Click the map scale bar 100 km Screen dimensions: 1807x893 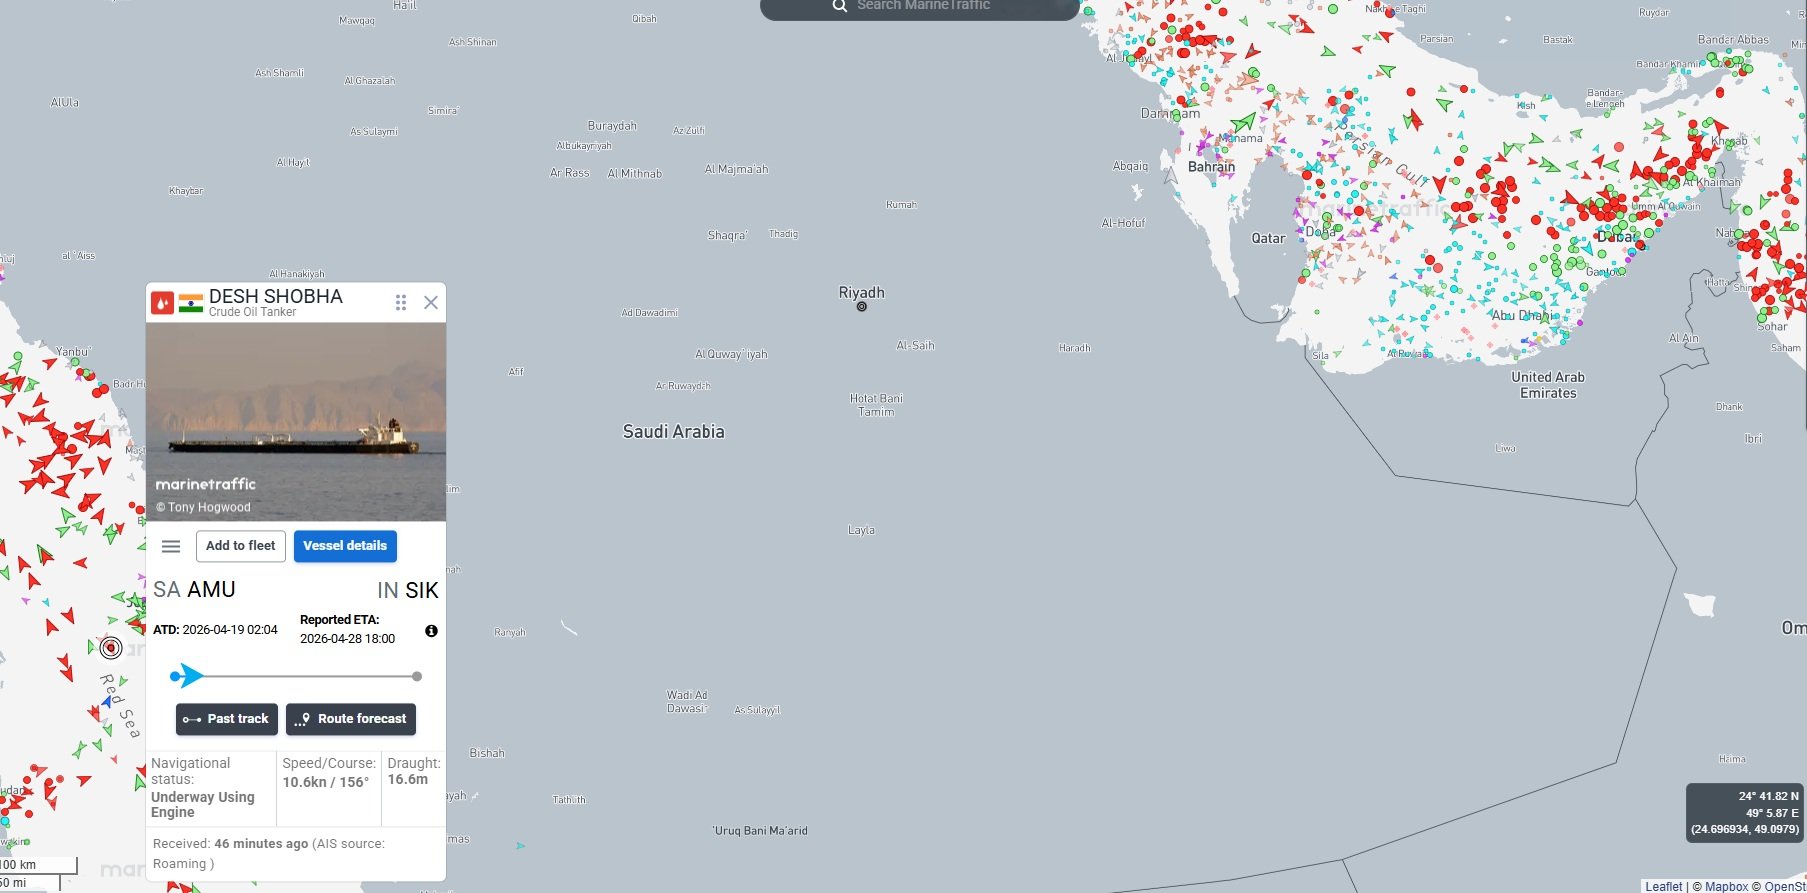click(x=38, y=865)
